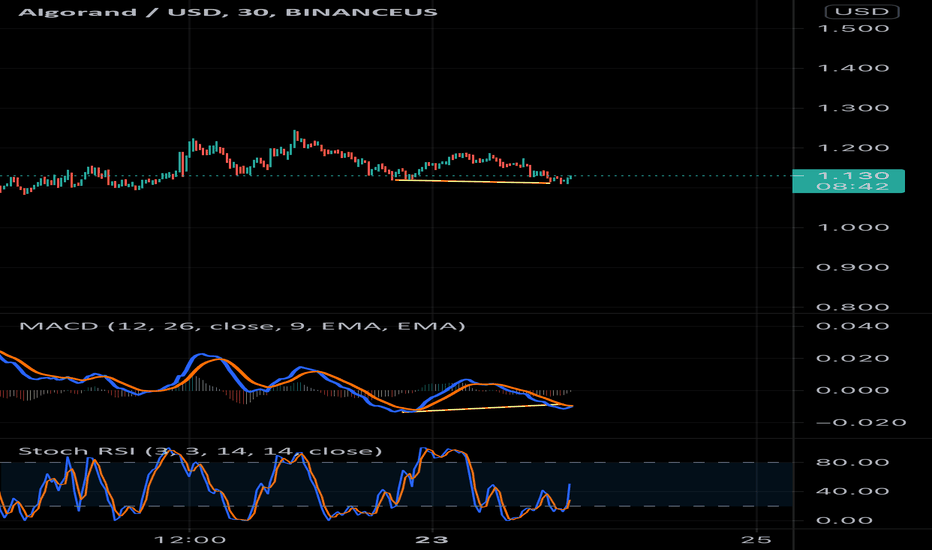The height and width of the screenshot is (550, 932).
Task: Click the Stoch RSI 40.00 axis value
Action: pos(854,492)
